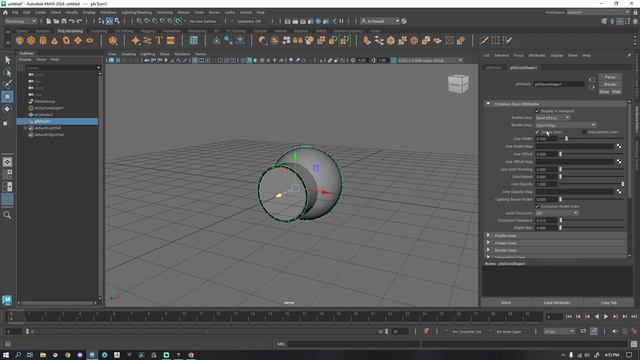Click the checker map button for Line Opacity Map
The height and width of the screenshot is (360, 640).
point(619,191)
